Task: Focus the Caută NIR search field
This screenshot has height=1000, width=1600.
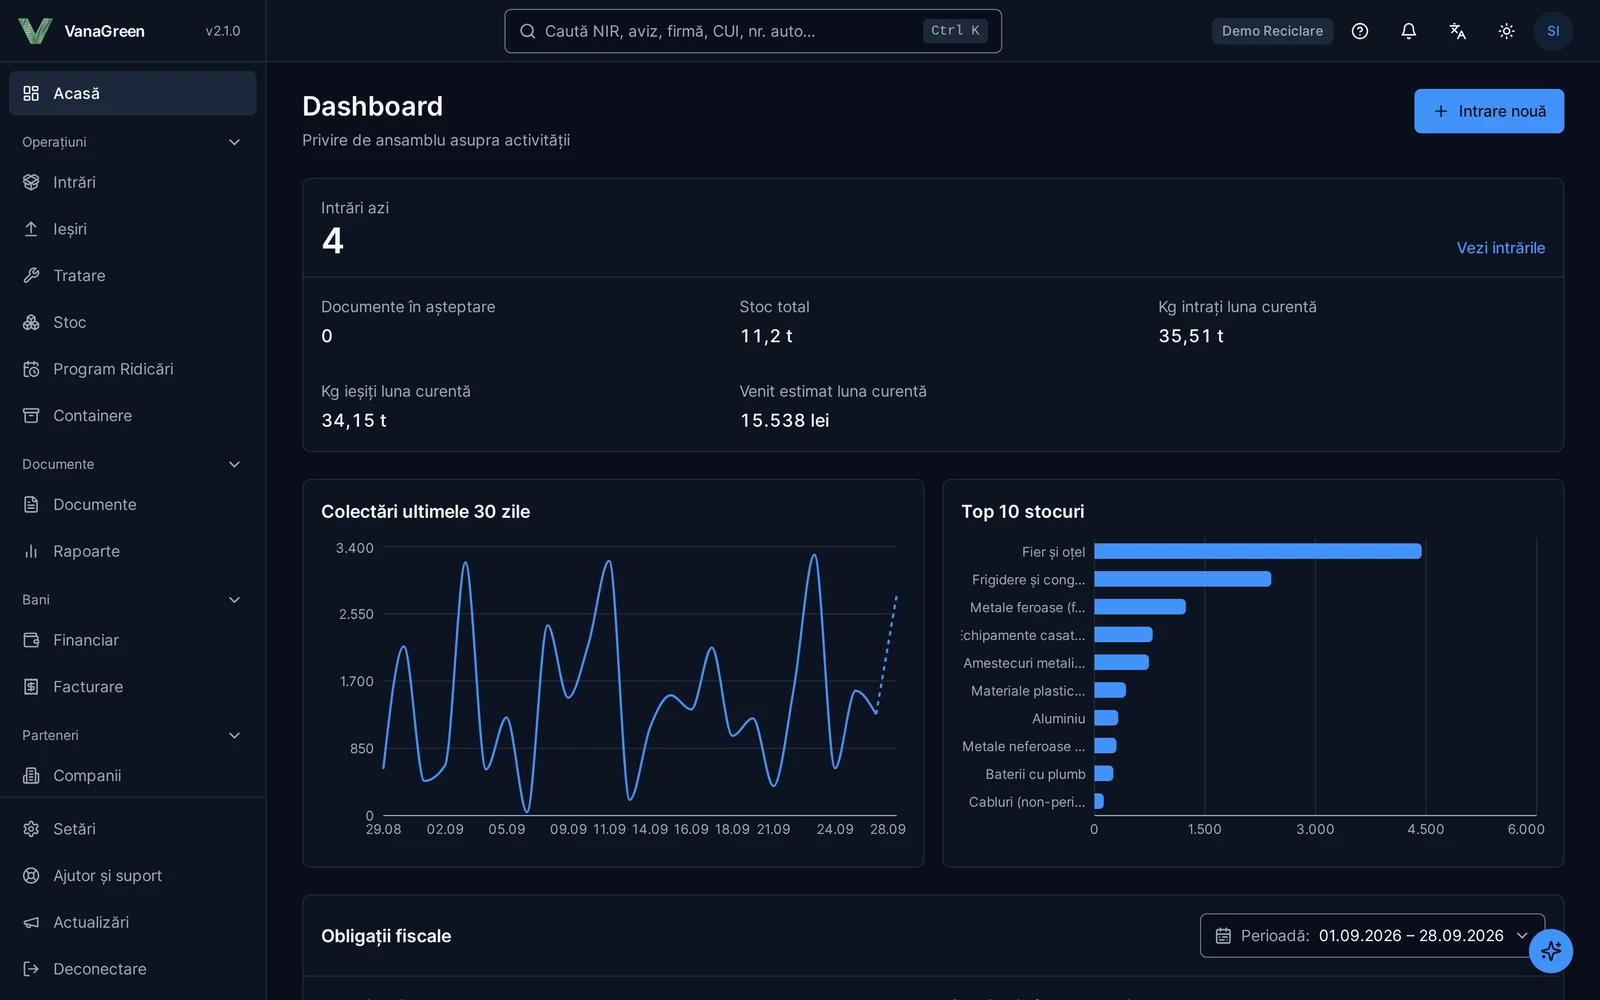Action: (753, 31)
